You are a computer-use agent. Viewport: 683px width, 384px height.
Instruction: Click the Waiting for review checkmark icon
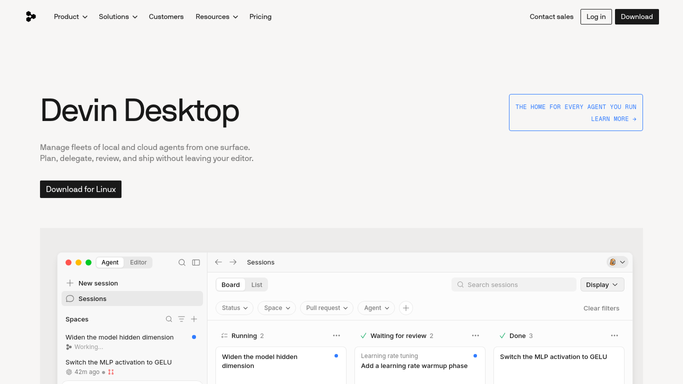coord(363,336)
